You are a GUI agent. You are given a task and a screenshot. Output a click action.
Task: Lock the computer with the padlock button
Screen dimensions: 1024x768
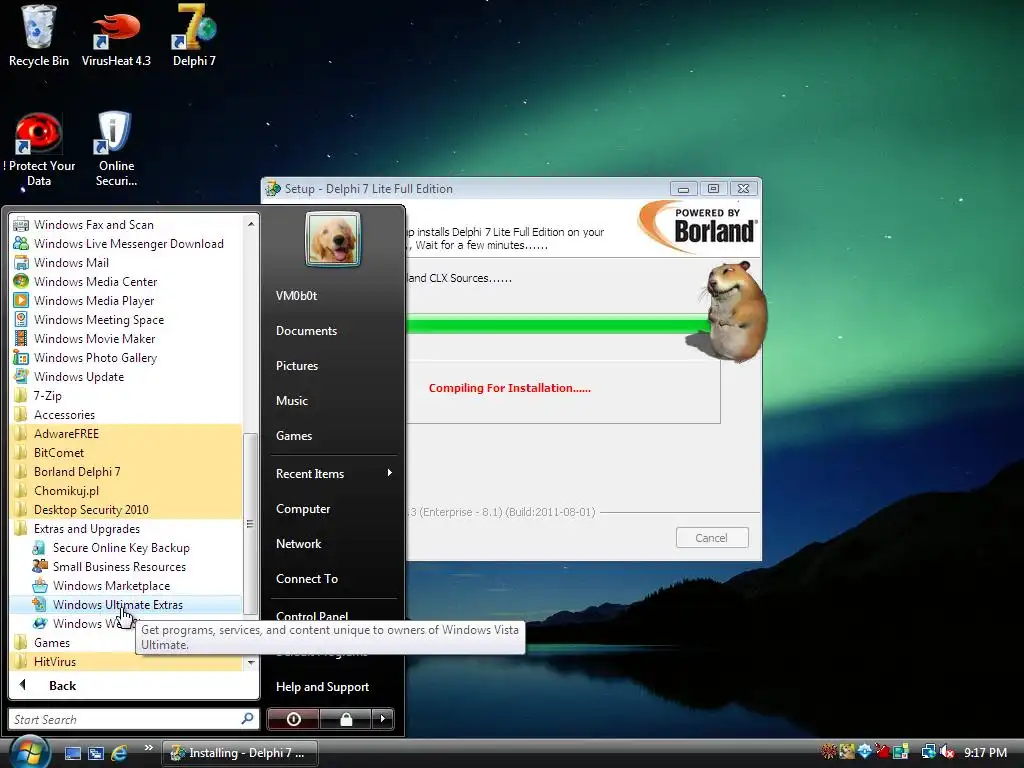pos(345,719)
